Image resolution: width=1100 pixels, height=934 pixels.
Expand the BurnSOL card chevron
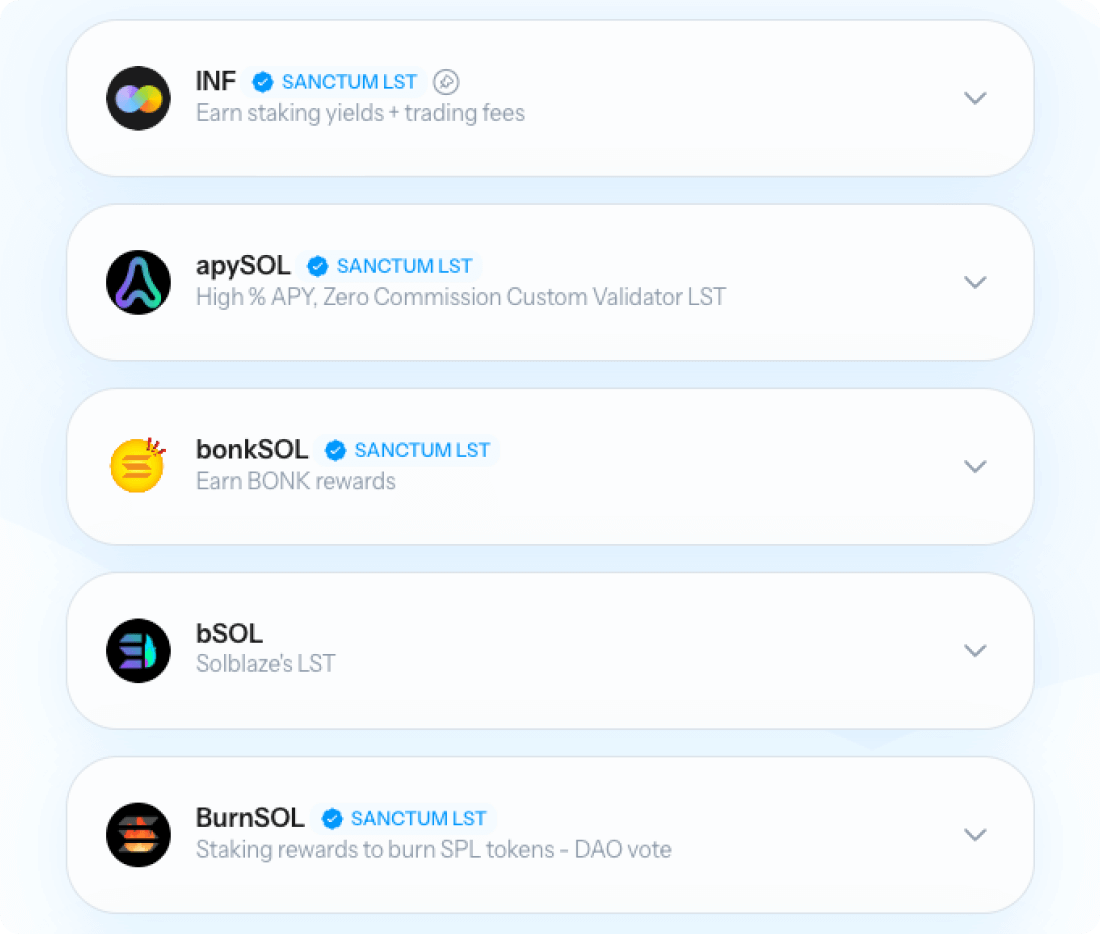[x=975, y=834]
